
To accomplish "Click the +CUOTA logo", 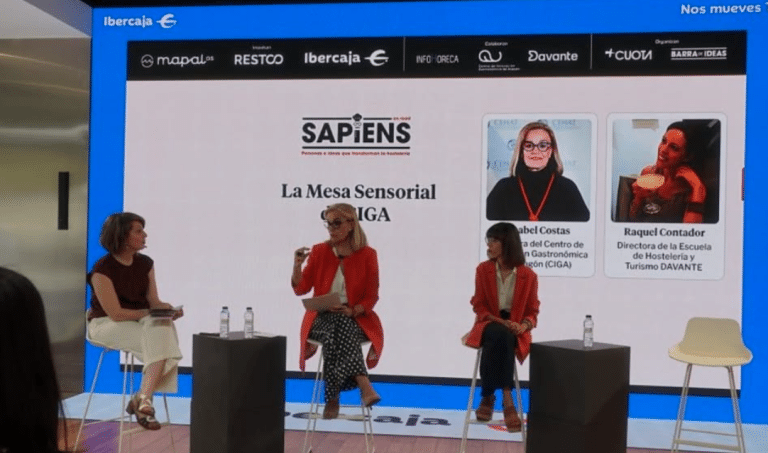I will pos(628,54).
